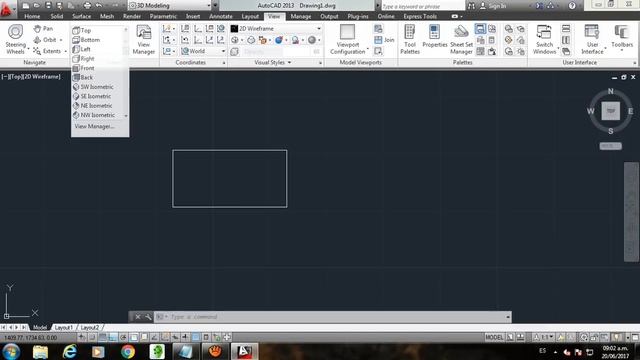This screenshot has width=640, height=360.
Task: Toggle Ortho Mode in status bar
Action: click(113, 337)
